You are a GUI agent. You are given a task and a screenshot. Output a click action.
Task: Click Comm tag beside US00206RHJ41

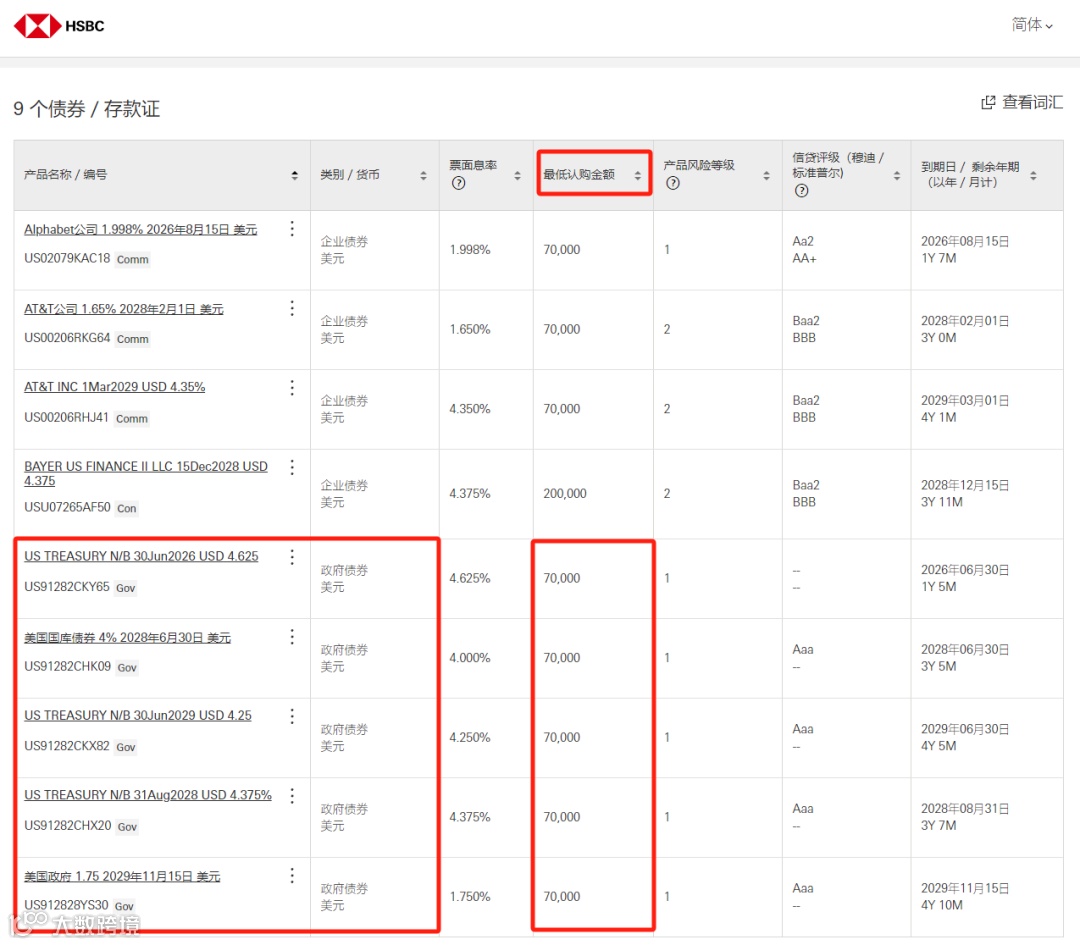tap(132, 419)
